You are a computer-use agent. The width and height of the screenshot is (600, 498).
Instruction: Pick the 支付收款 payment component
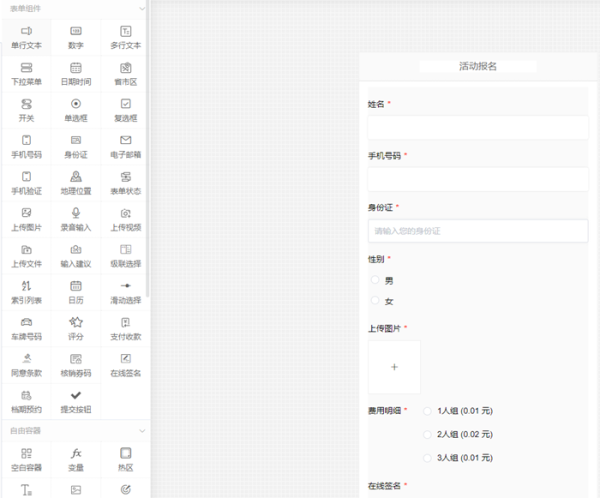(126, 329)
